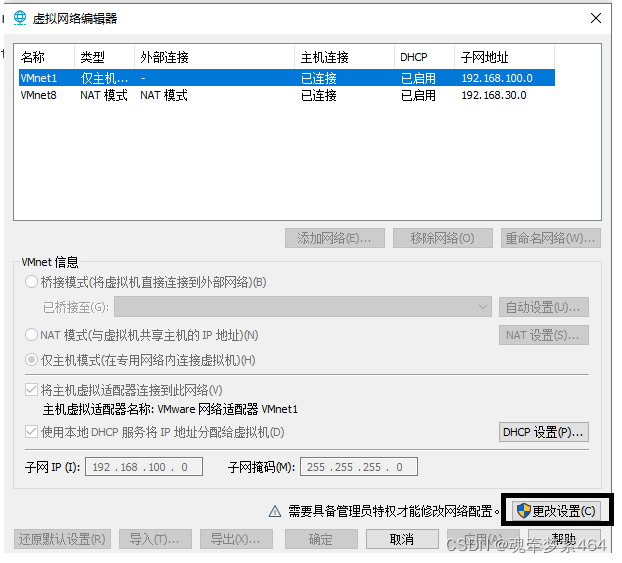The image size is (622, 563).
Task: Click the 确定 button
Action: click(x=321, y=539)
